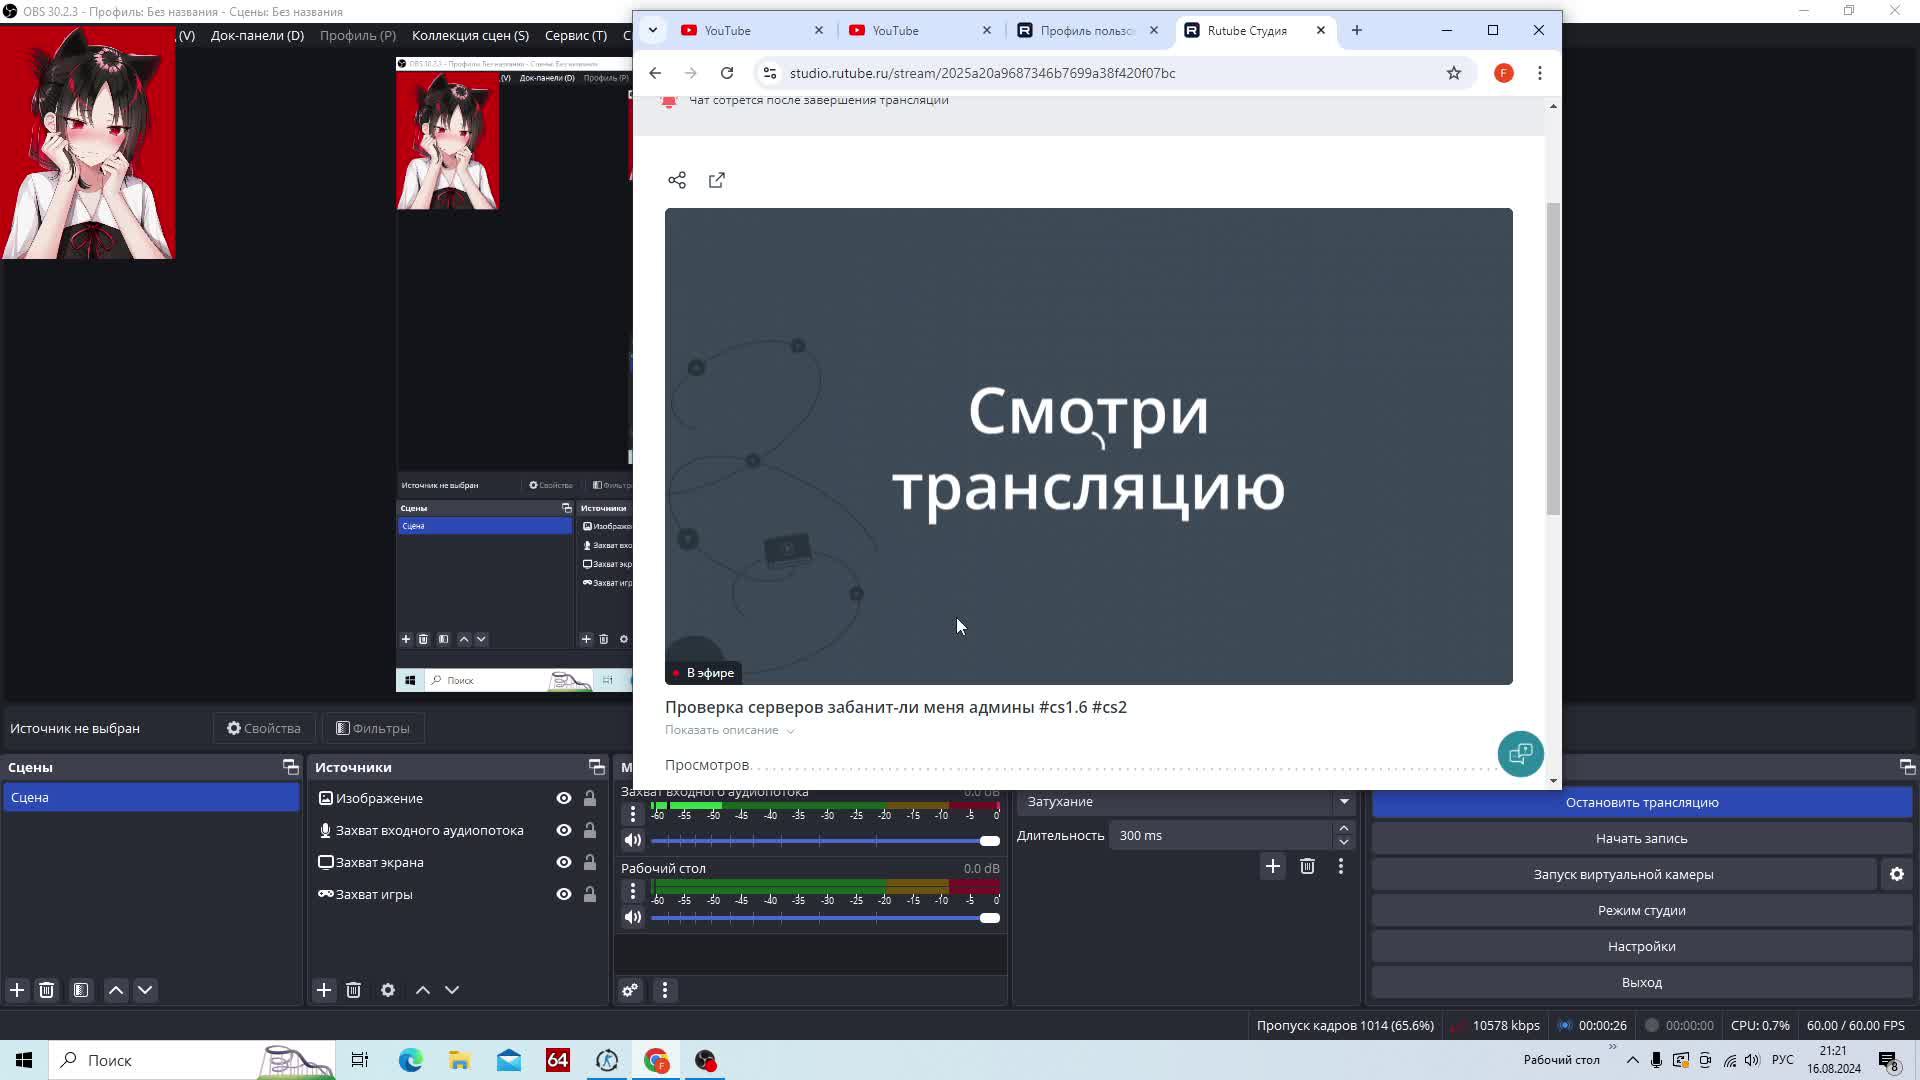Toggle visibility of Захват игры source
Screen dimensions: 1920x1080
tap(564, 894)
